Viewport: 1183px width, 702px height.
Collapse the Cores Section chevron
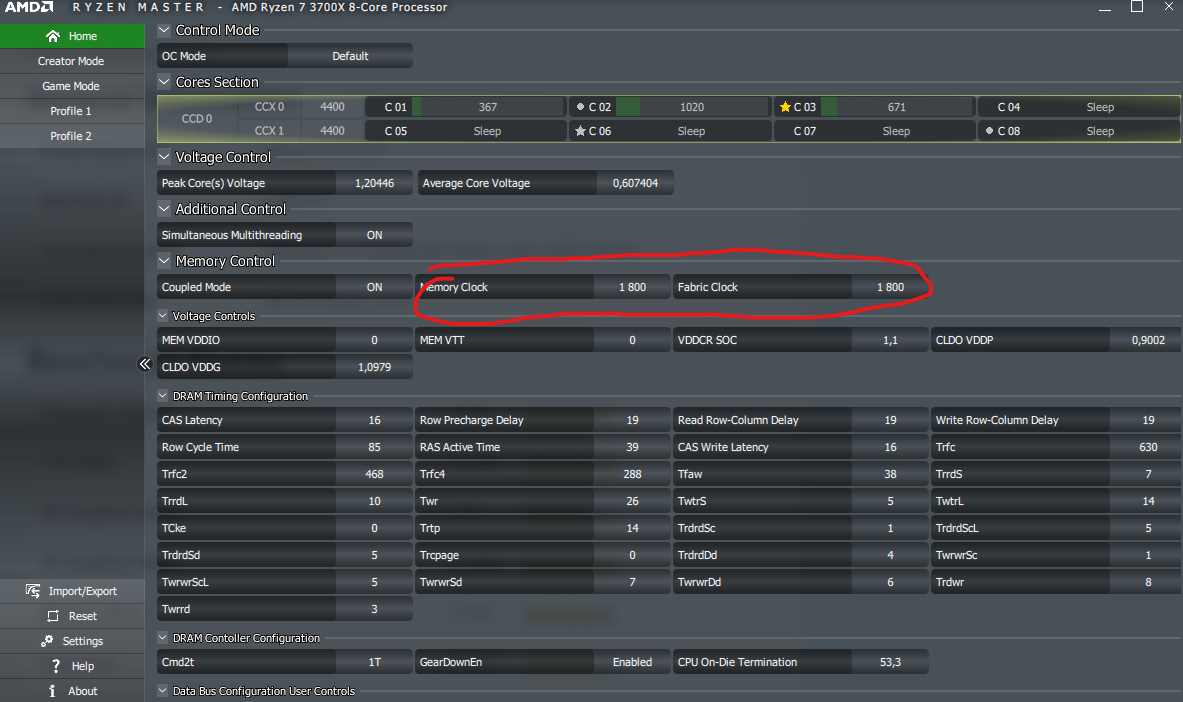(164, 82)
